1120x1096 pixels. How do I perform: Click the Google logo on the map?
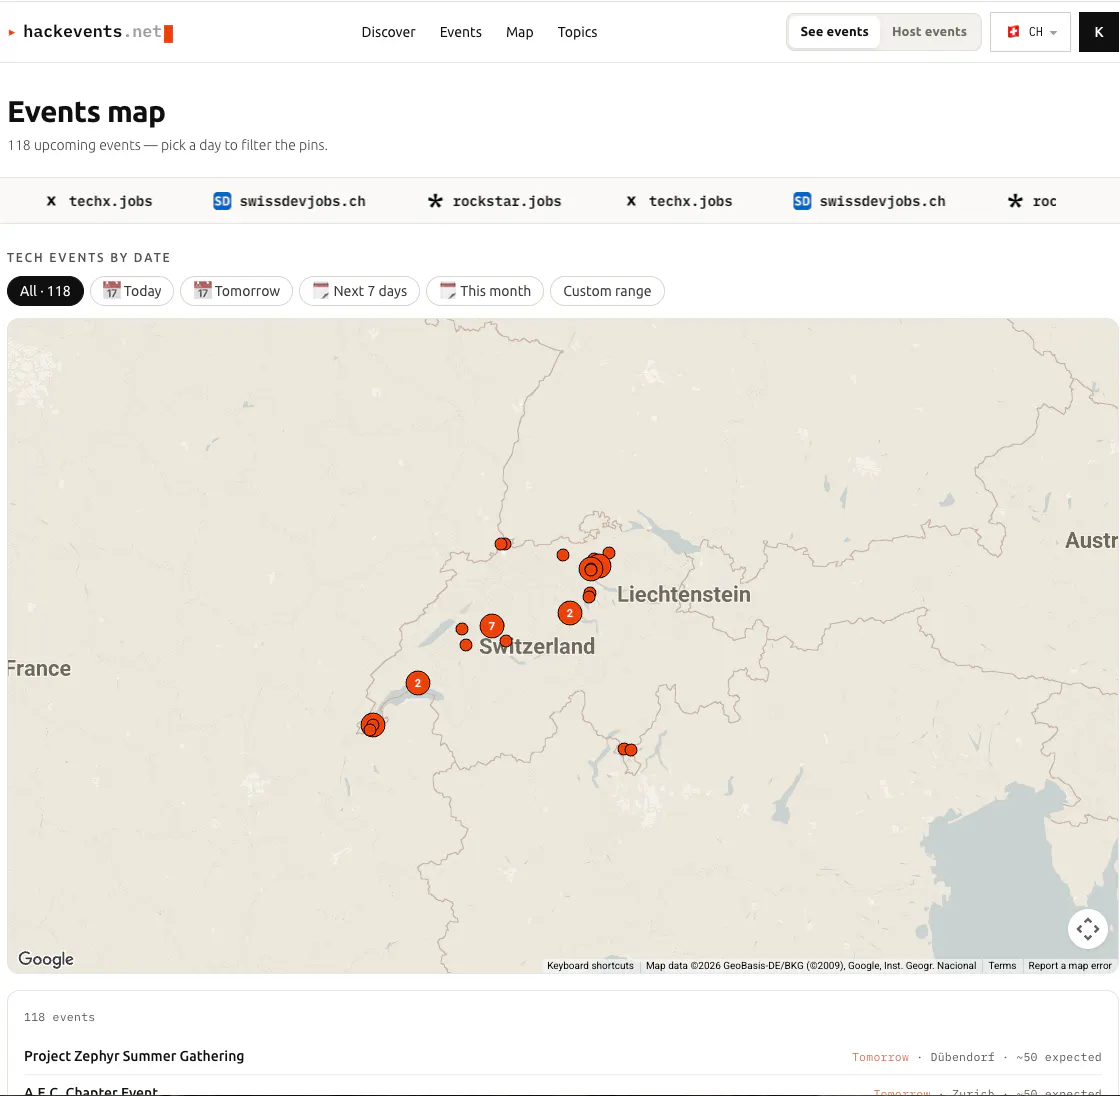pyautogui.click(x=46, y=959)
